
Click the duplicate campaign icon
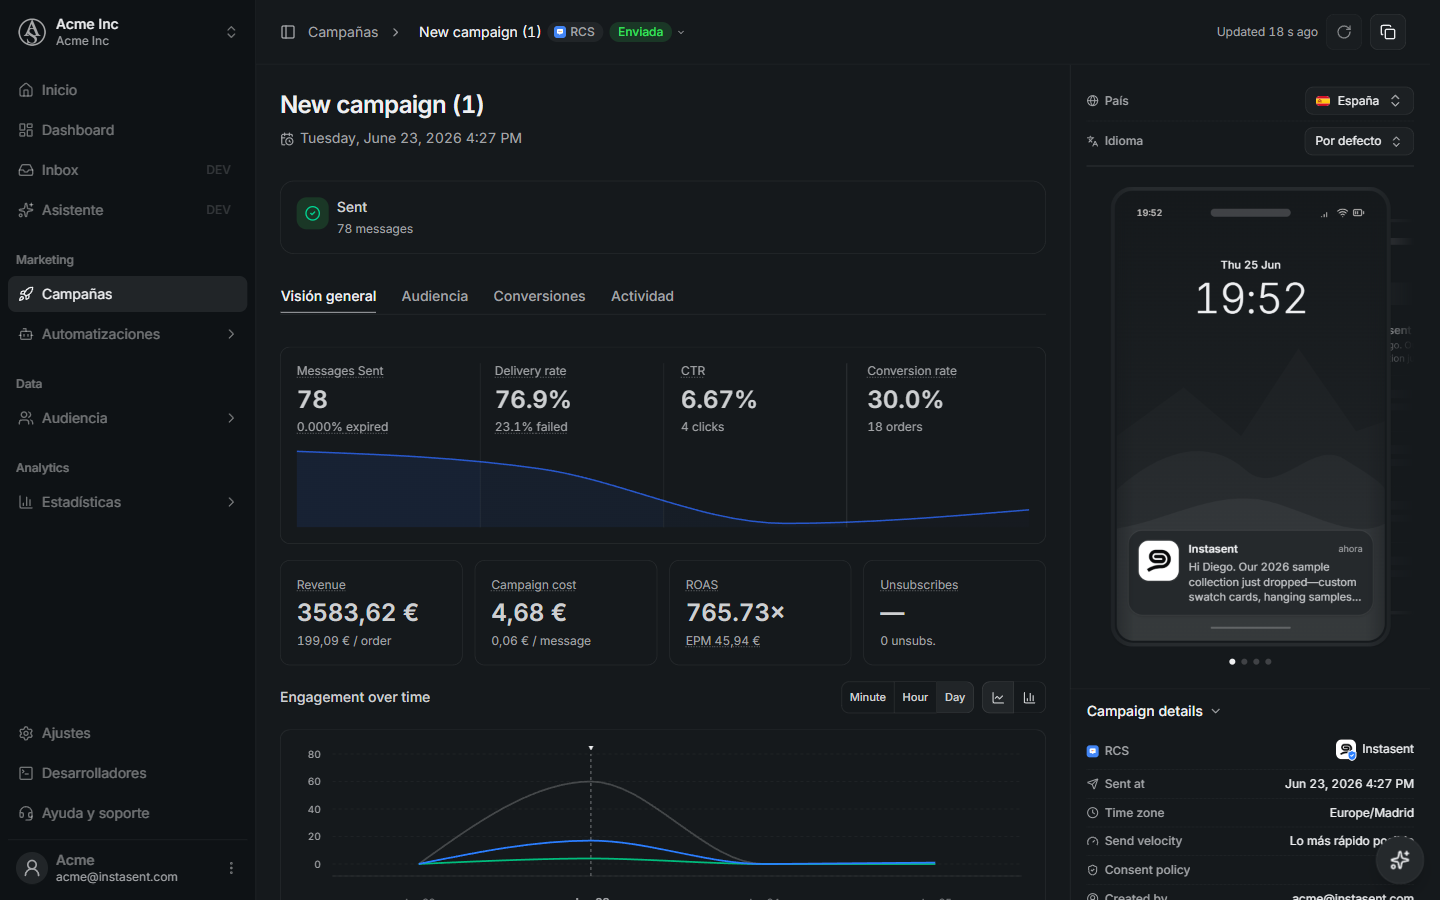coord(1388,32)
